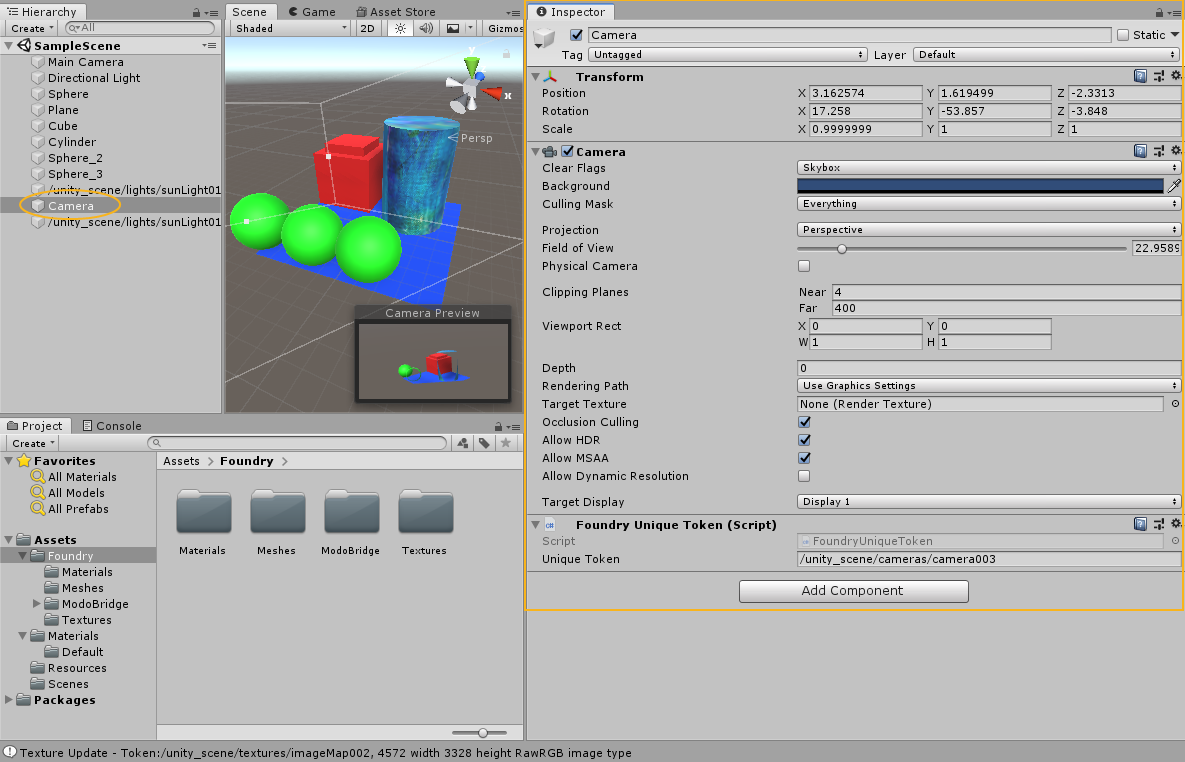Enable the Physical Camera checkbox

point(804,266)
